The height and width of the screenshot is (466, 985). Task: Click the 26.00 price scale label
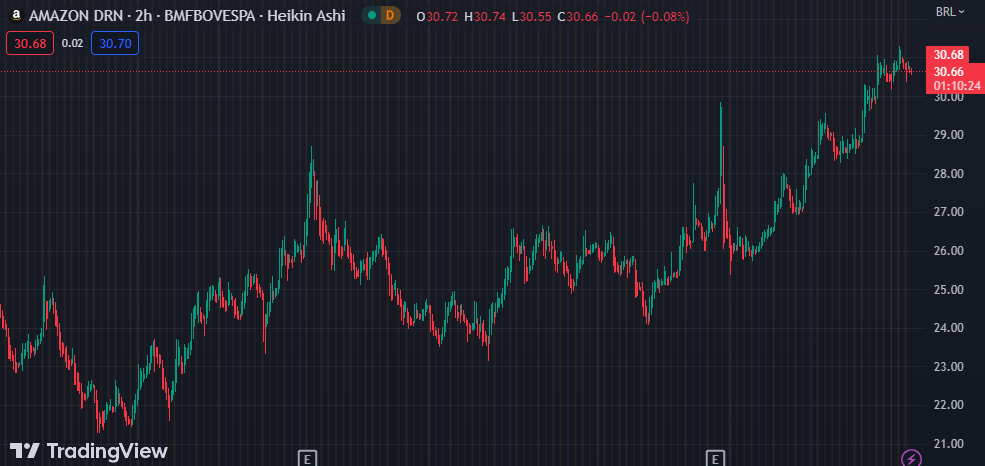point(949,251)
